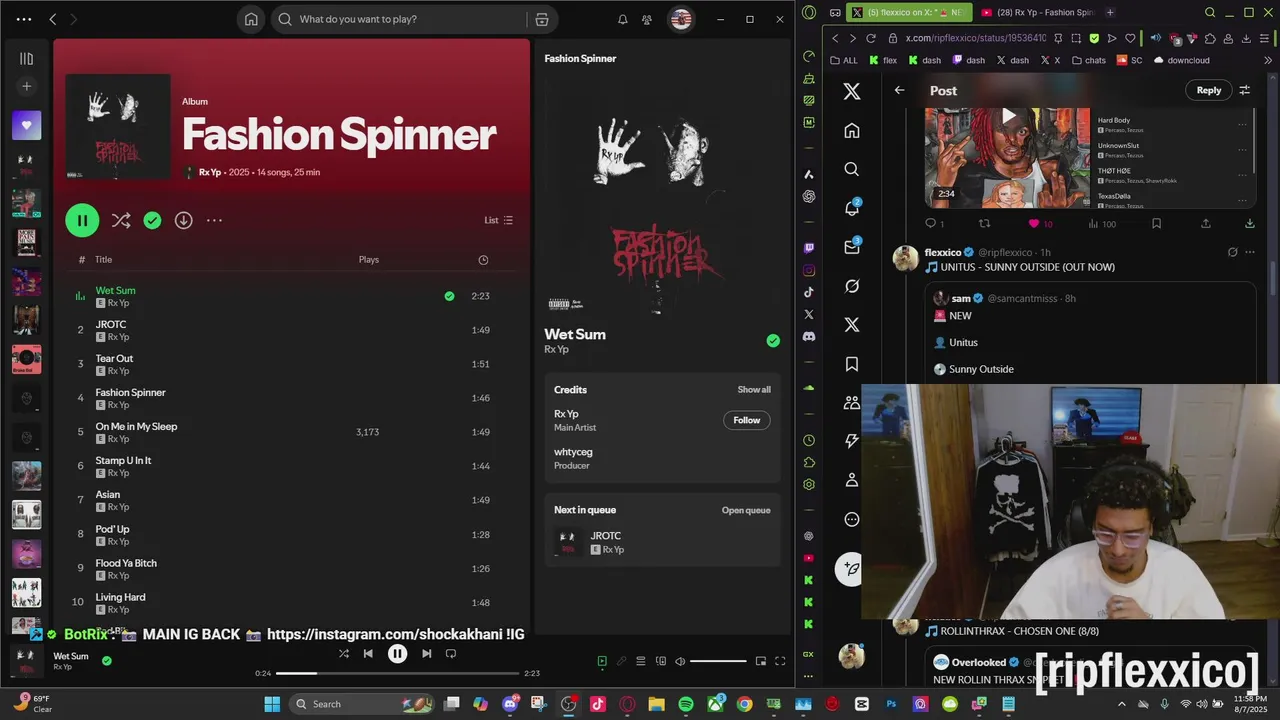
Task: Reload the page in Opera GX
Action: point(870,38)
